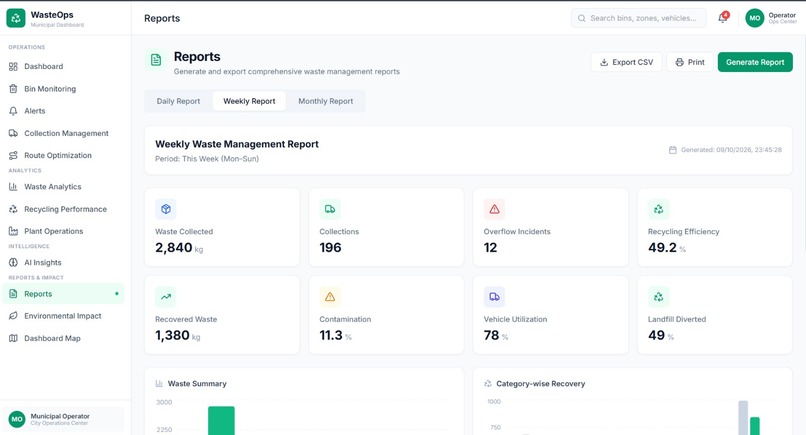Open Collection Management page

coord(62,133)
